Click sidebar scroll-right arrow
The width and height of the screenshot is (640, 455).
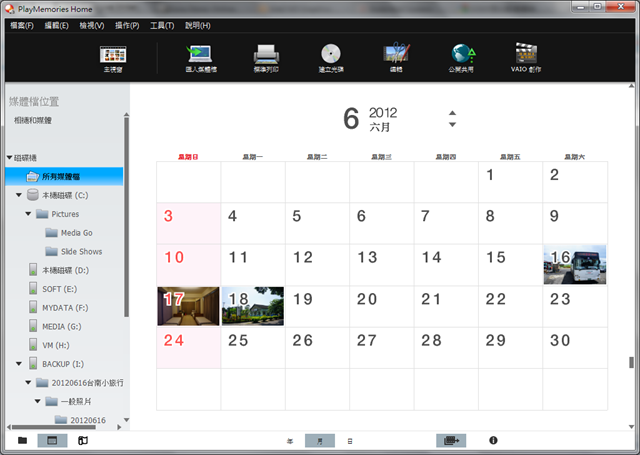click(119, 427)
